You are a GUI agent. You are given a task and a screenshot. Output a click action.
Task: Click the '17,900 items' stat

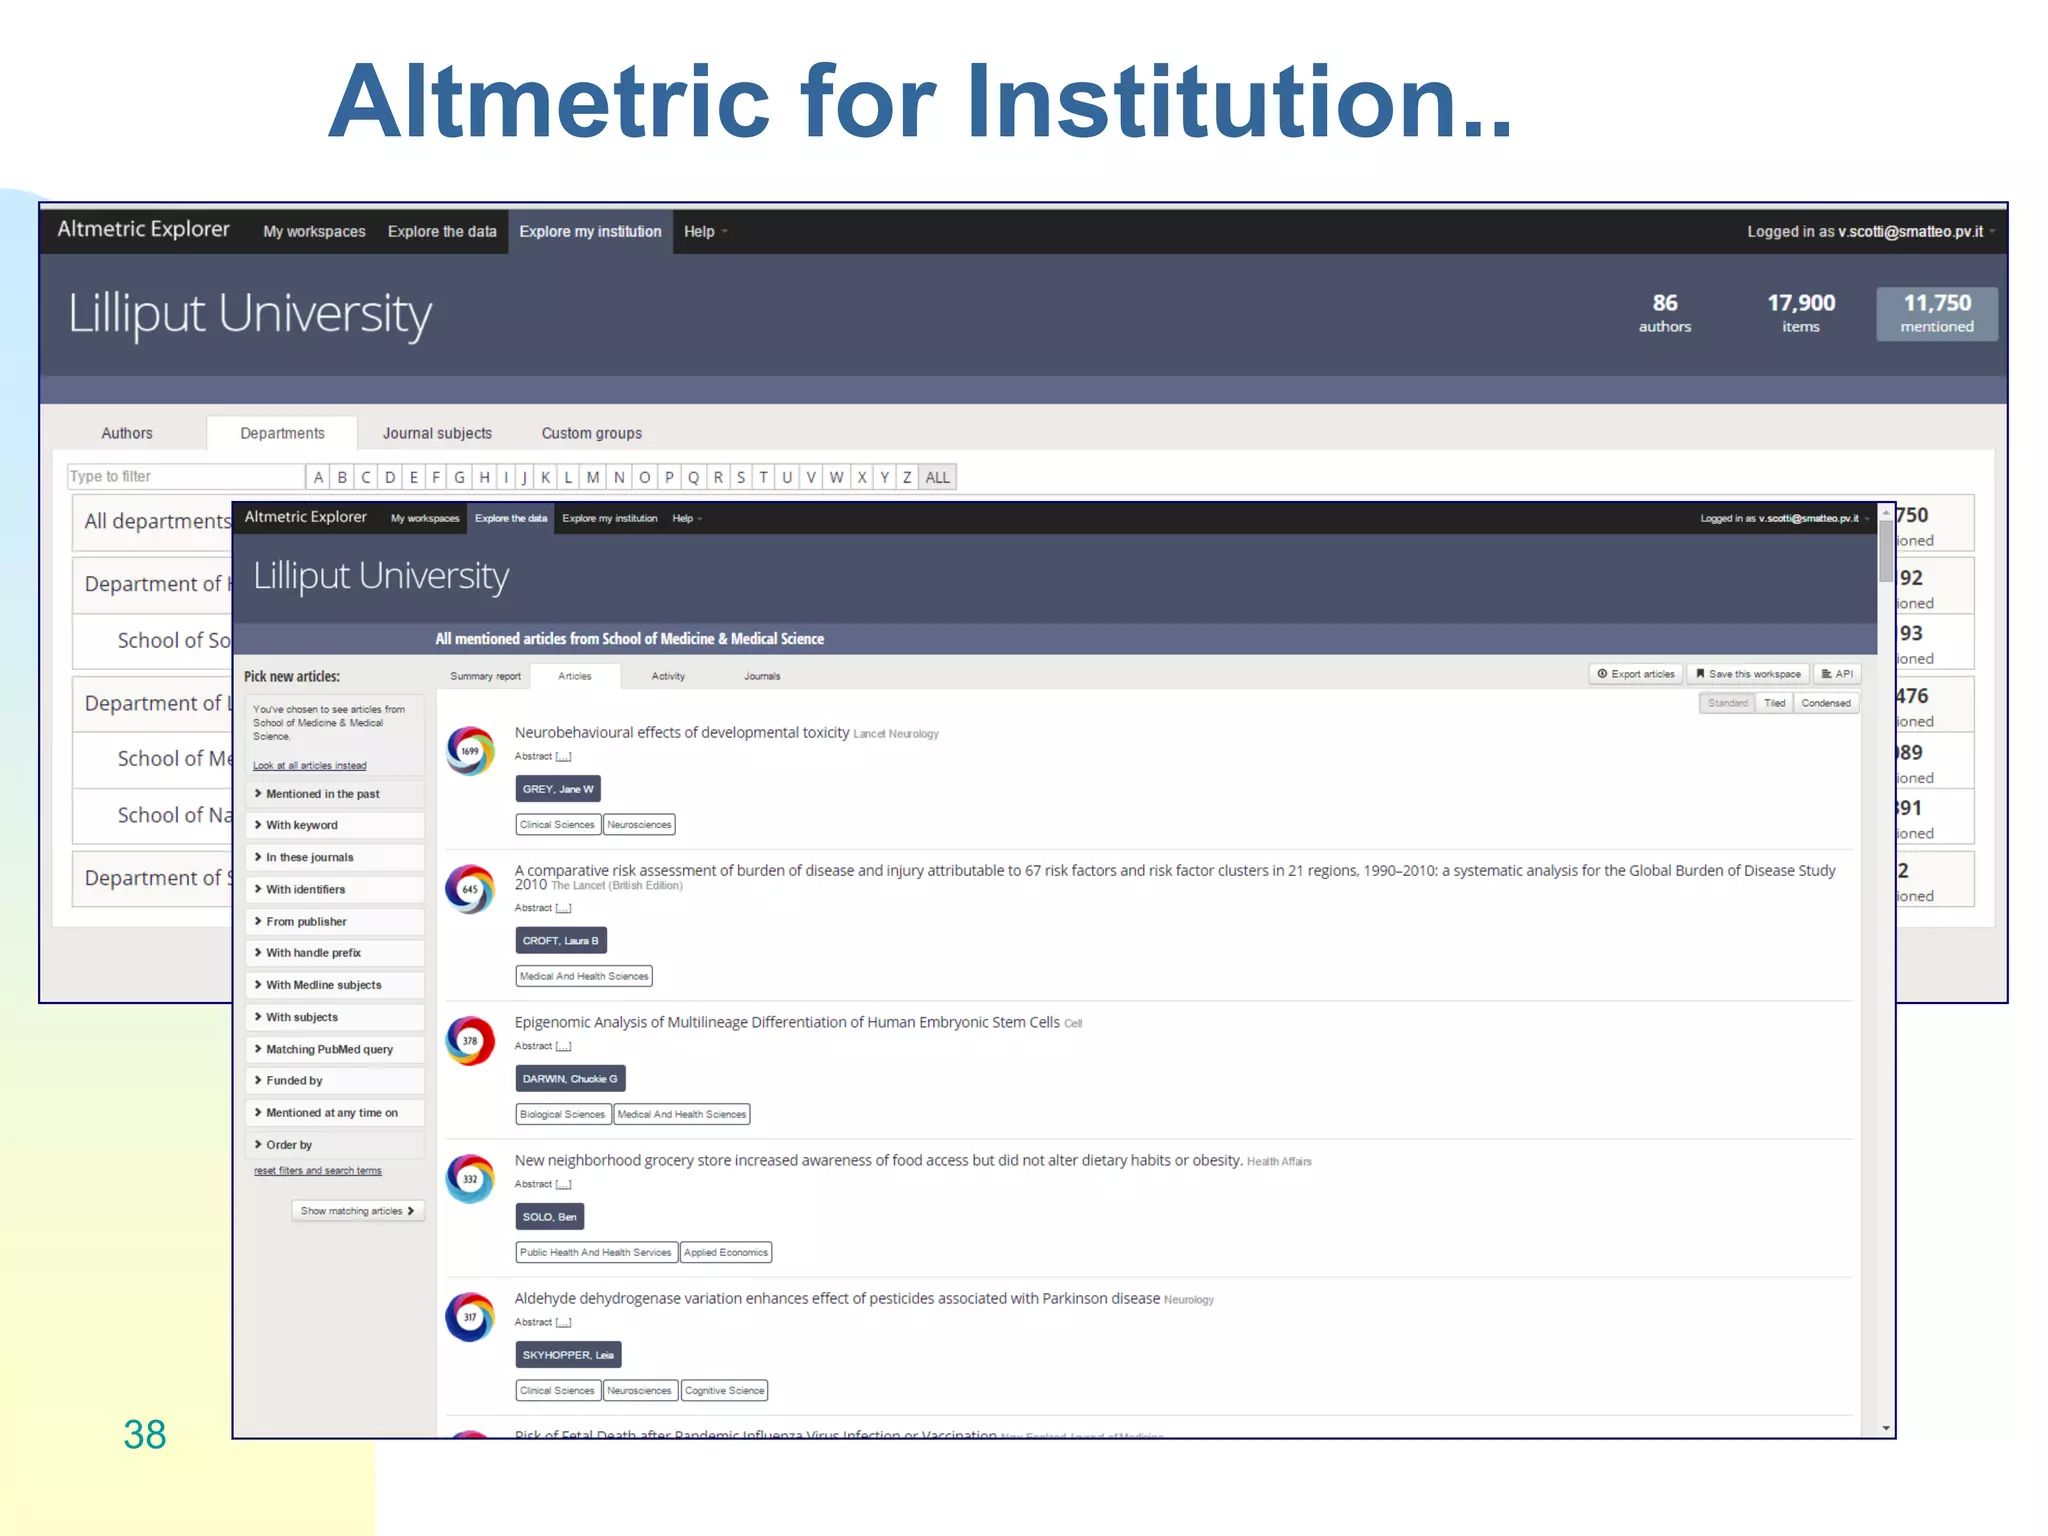pyautogui.click(x=1801, y=313)
